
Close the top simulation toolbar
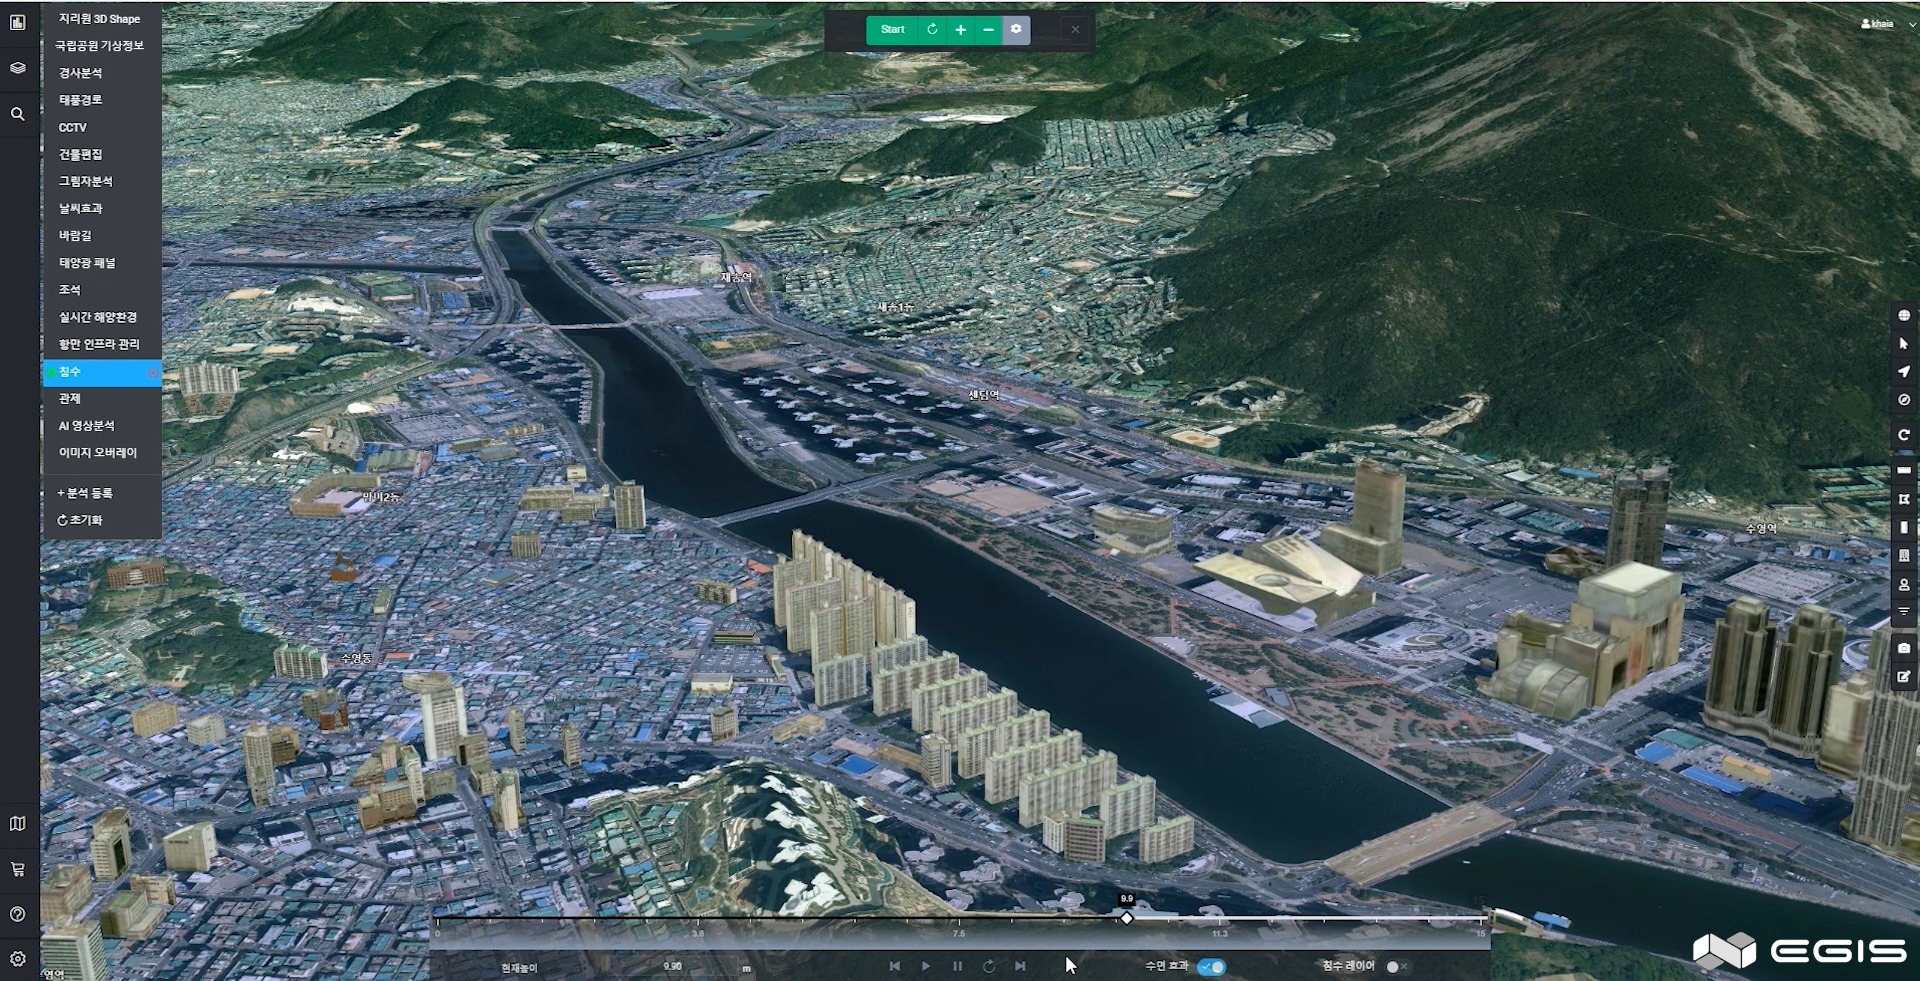coord(1075,30)
